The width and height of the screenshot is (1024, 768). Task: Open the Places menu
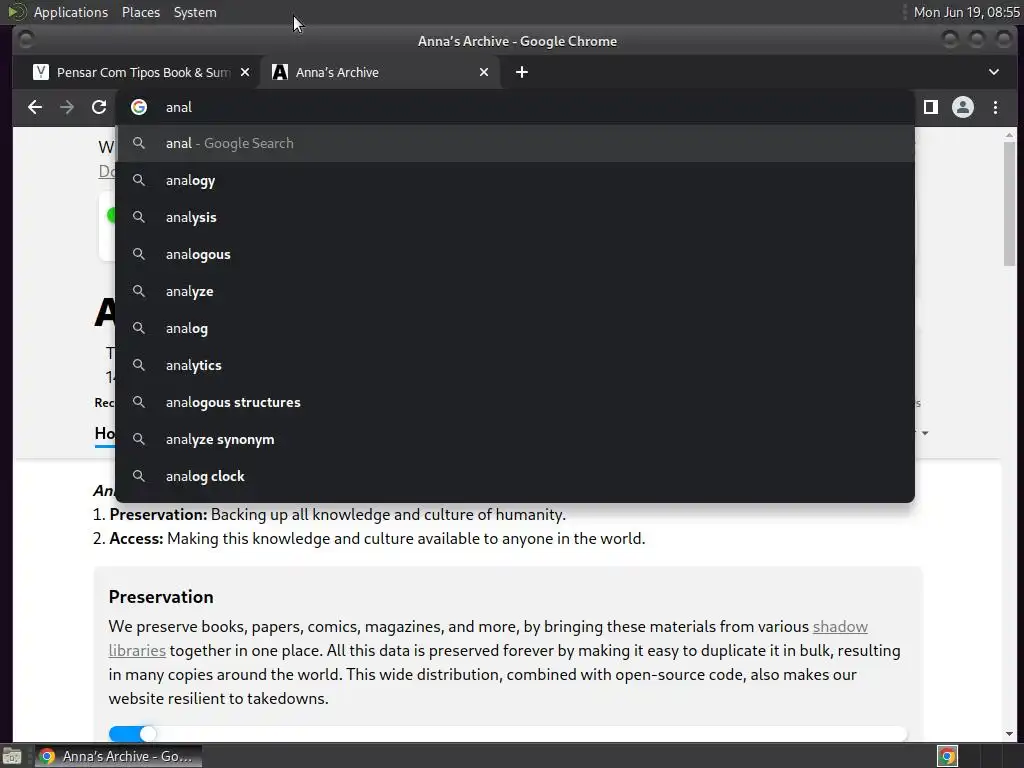(x=140, y=12)
